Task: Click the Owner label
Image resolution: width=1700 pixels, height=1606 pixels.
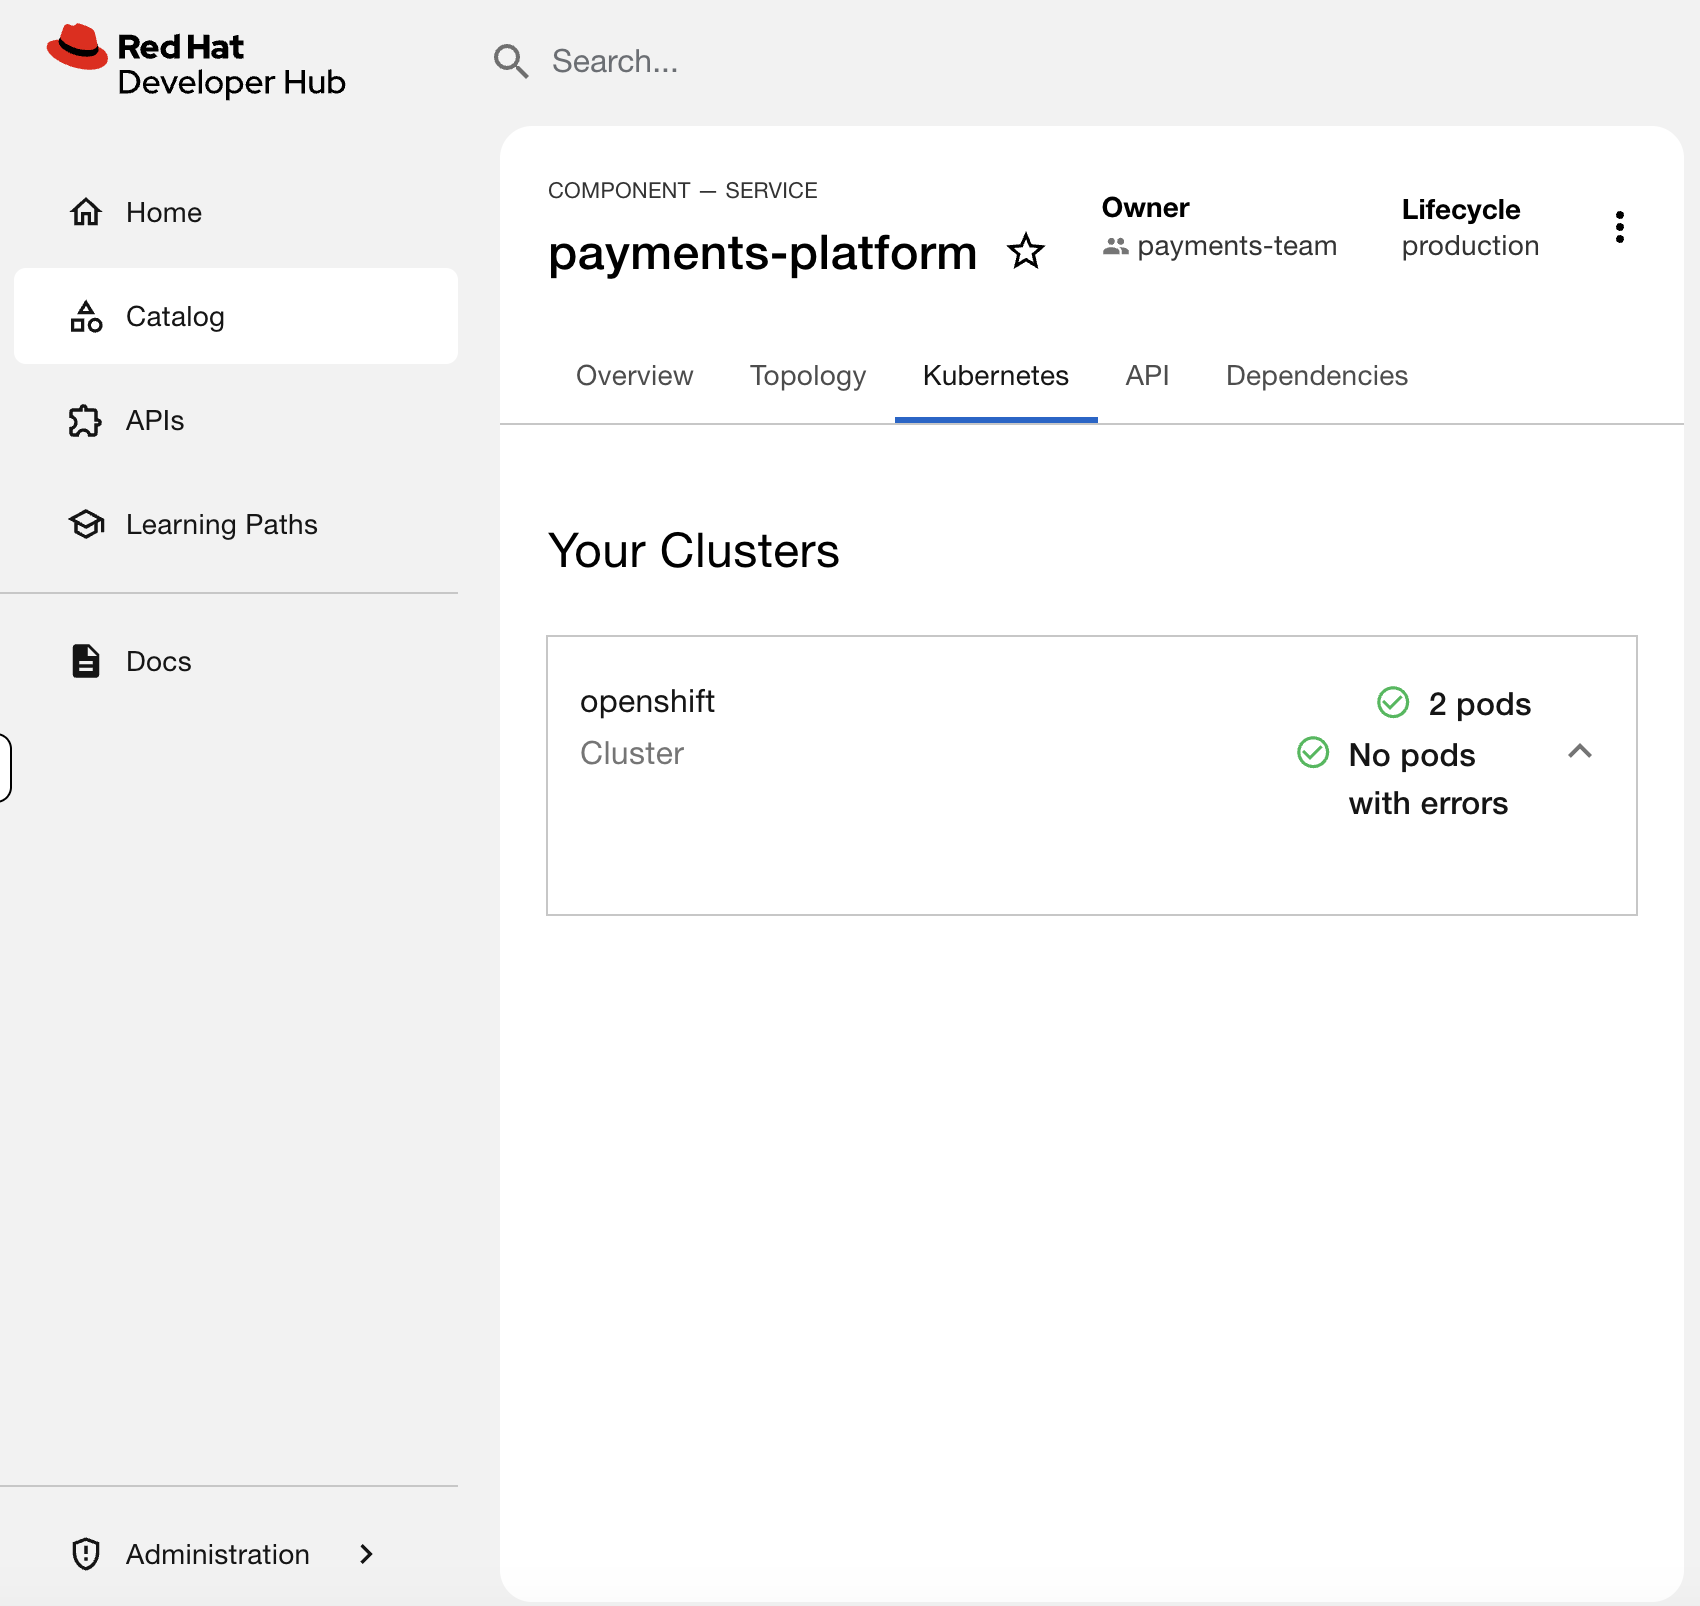Action: 1146,208
